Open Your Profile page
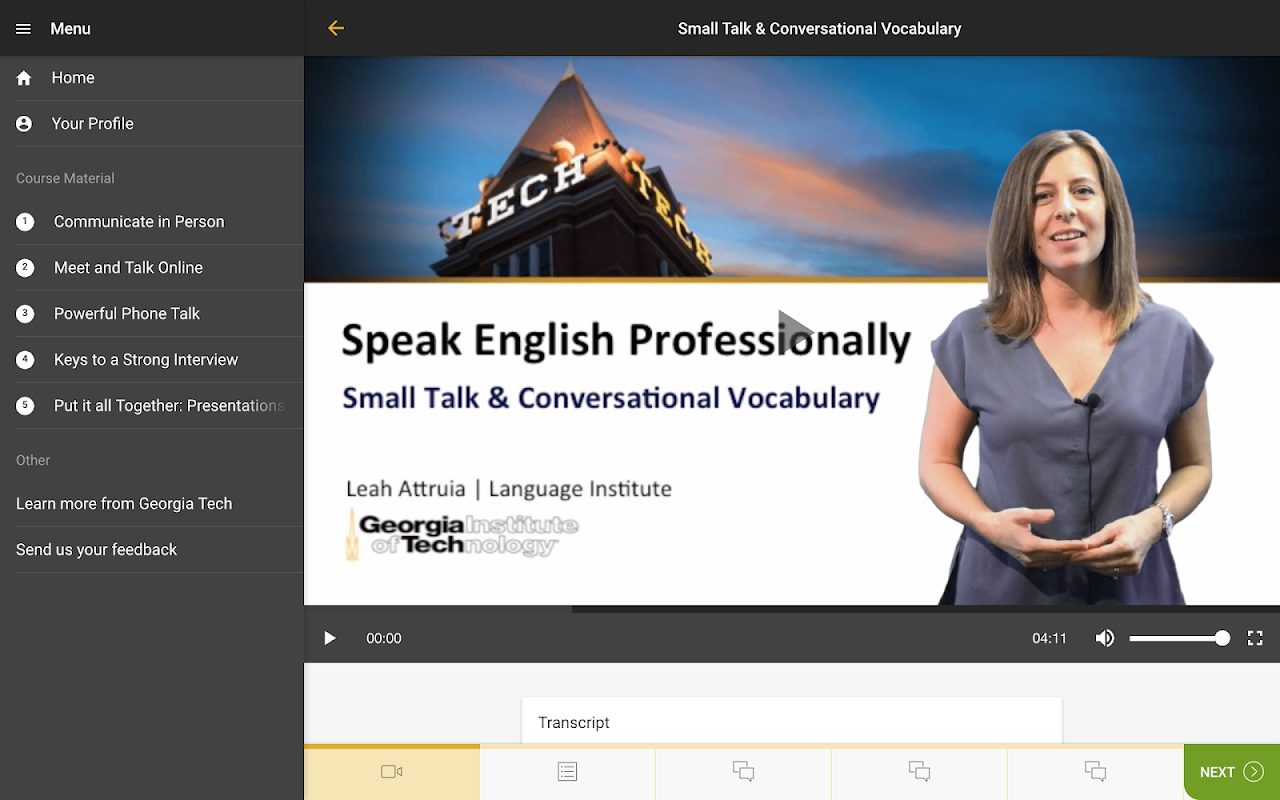 [x=152, y=124]
